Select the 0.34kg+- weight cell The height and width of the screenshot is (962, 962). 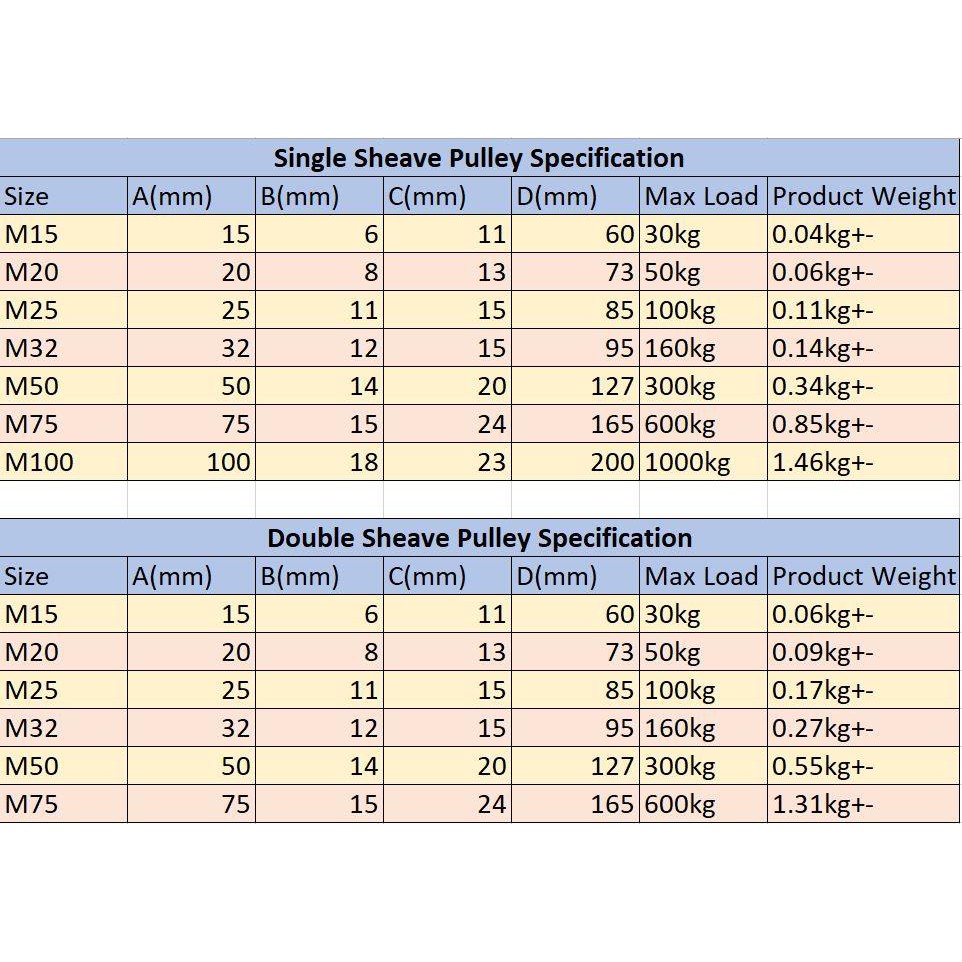click(863, 386)
